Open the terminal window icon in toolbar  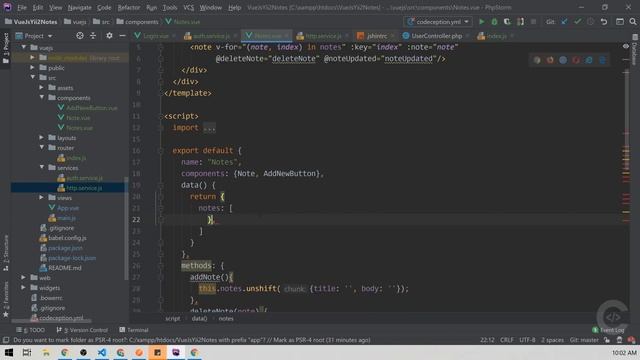click(620, 22)
